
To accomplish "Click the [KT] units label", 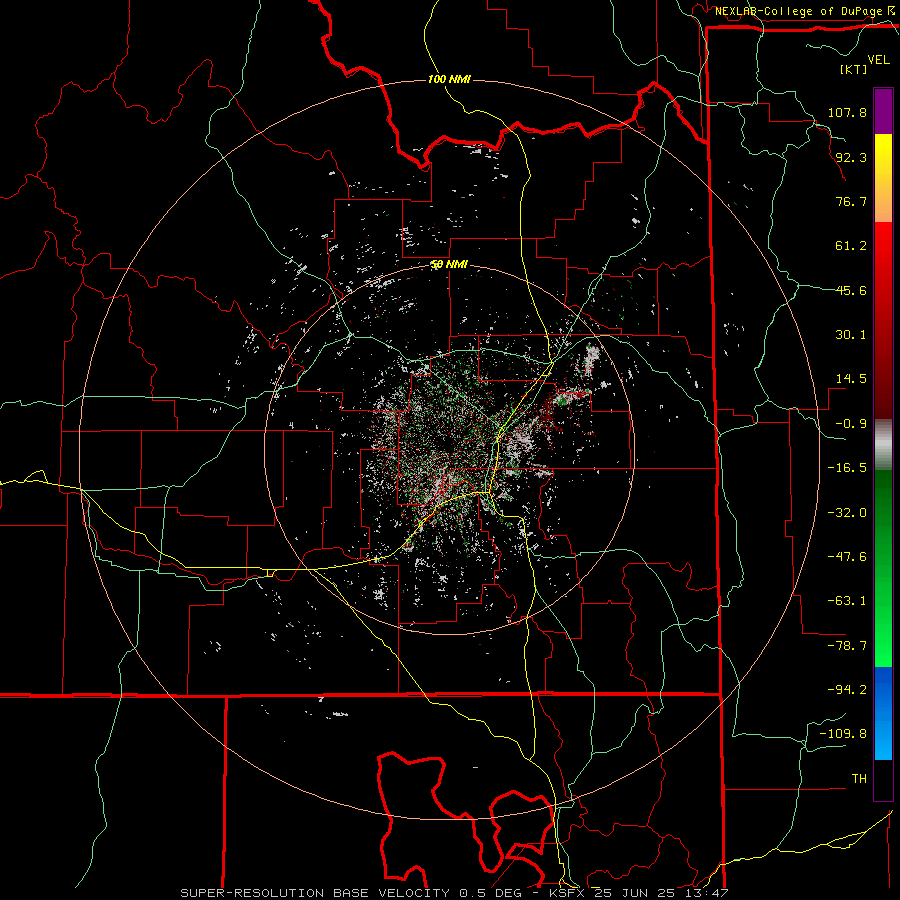I will pyautogui.click(x=854, y=69).
